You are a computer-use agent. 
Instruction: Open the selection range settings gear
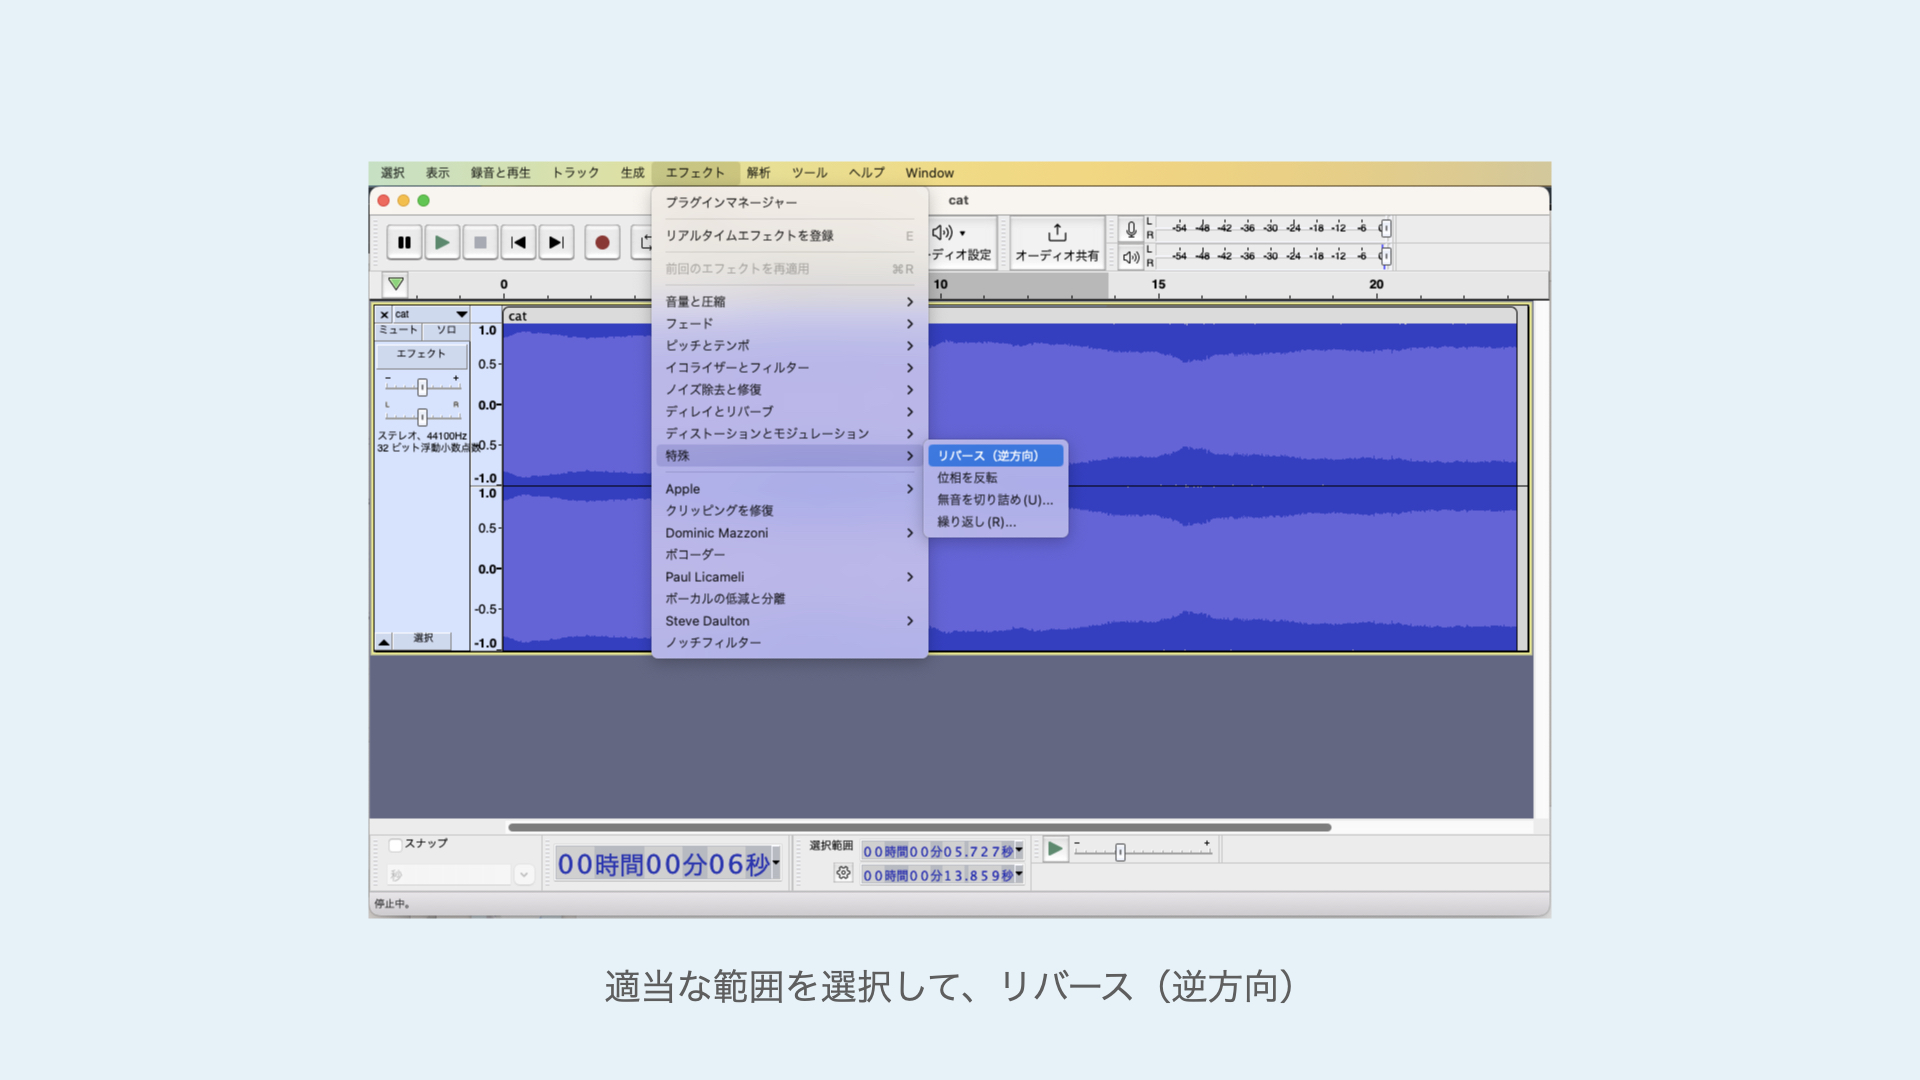[x=843, y=873]
